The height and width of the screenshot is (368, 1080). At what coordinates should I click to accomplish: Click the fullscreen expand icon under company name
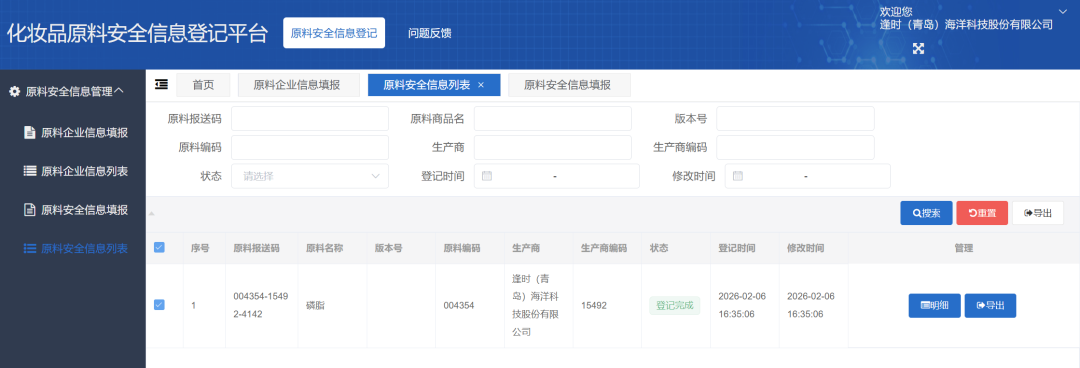point(918,48)
